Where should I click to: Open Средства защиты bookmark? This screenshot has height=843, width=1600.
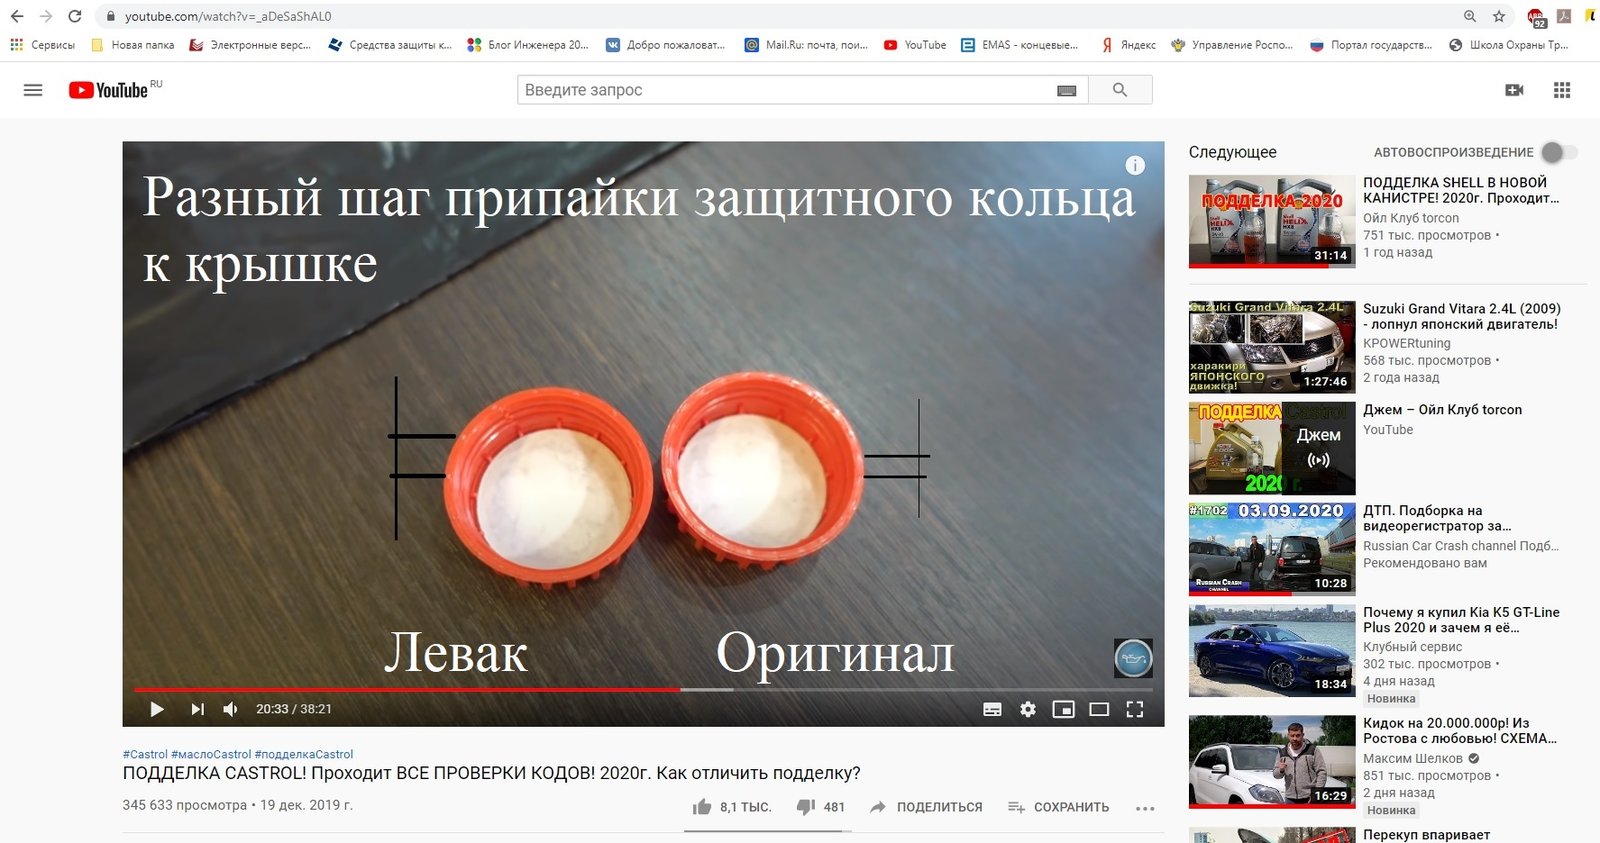pyautogui.click(x=390, y=45)
